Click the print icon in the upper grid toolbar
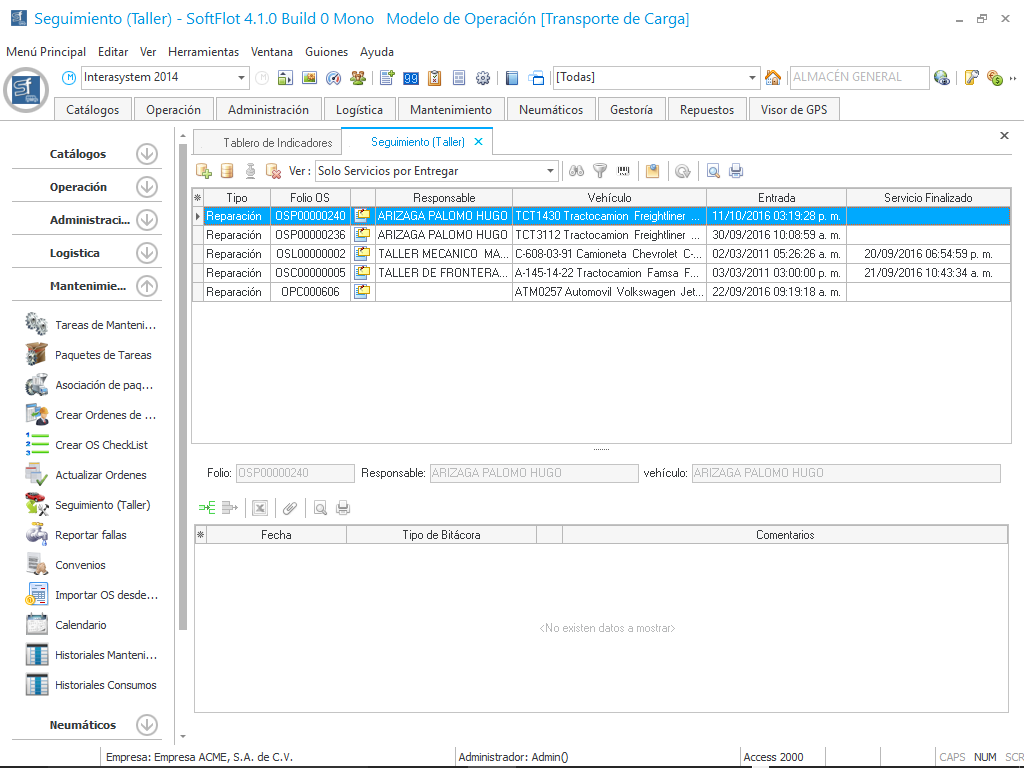 (x=736, y=171)
